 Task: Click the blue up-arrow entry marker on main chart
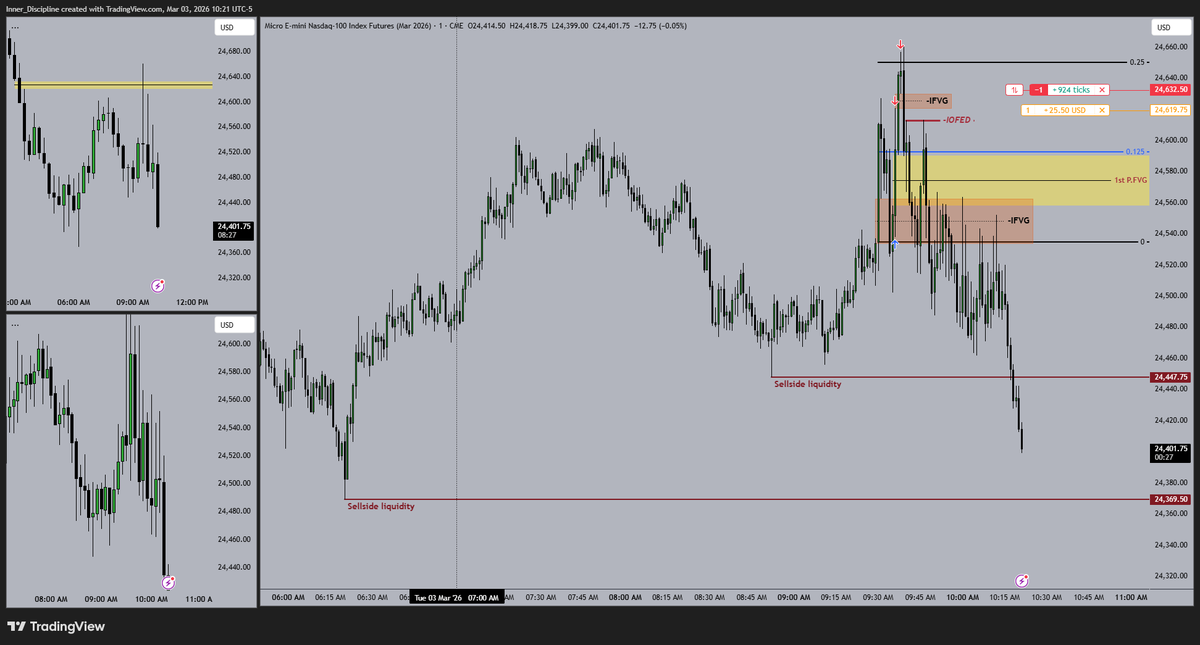tap(893, 243)
